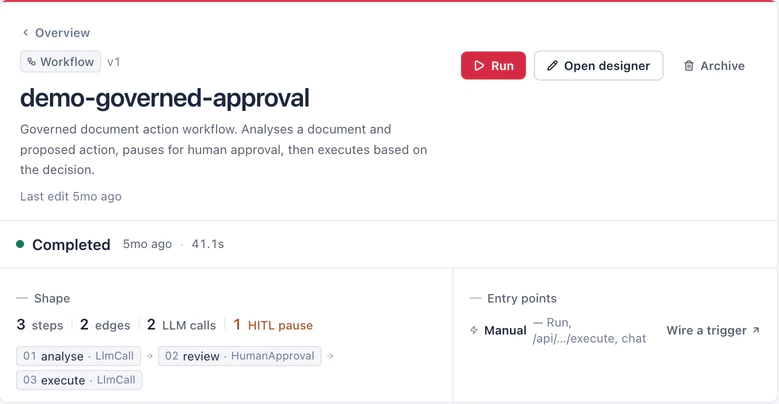Viewport: 779px width, 404px height.
Task: Click arrow between analyse and review
Action: [x=150, y=356]
